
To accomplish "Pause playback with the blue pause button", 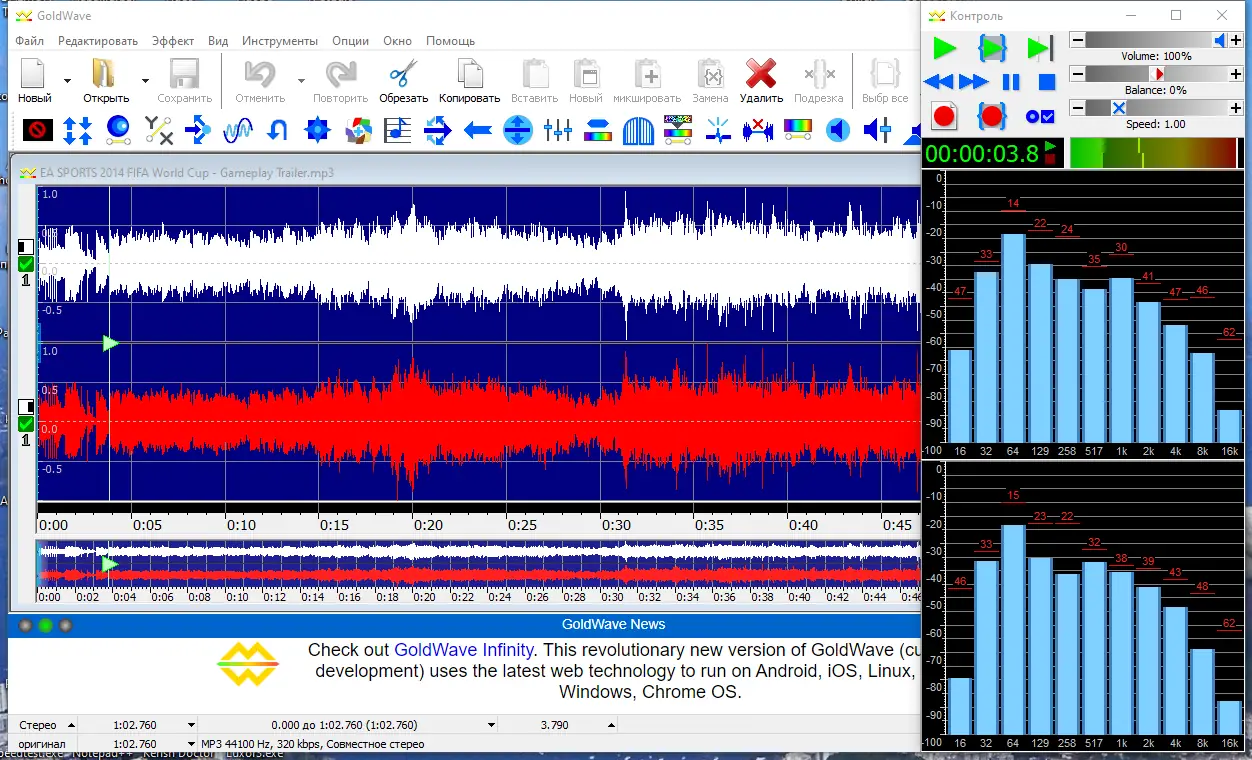I will coord(1011,82).
